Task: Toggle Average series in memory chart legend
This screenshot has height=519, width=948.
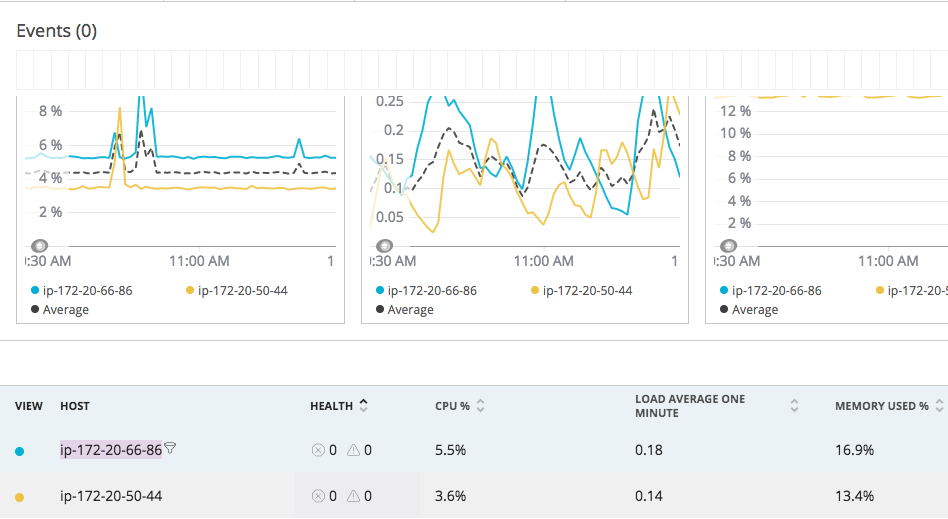Action: [x=749, y=310]
